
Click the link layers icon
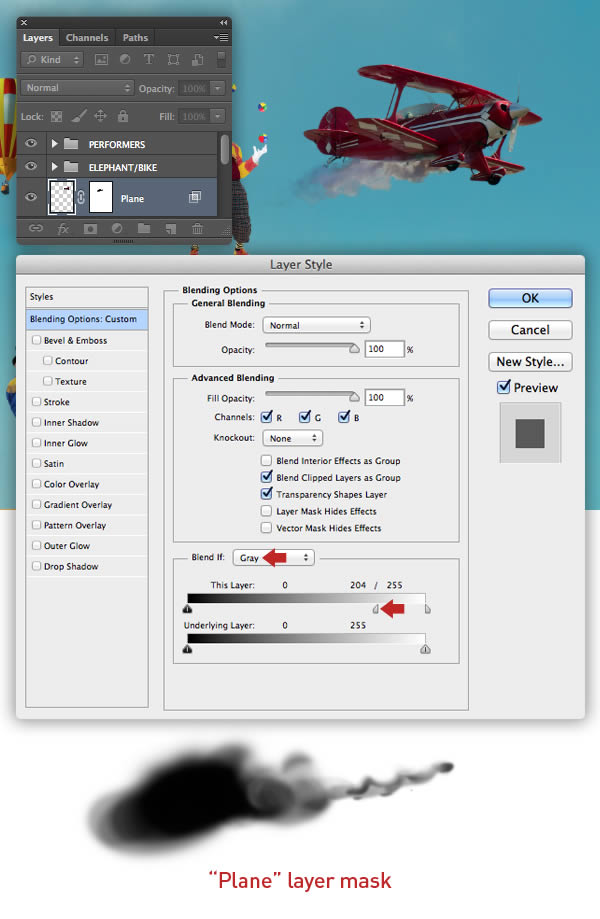pyautogui.click(x=36, y=229)
